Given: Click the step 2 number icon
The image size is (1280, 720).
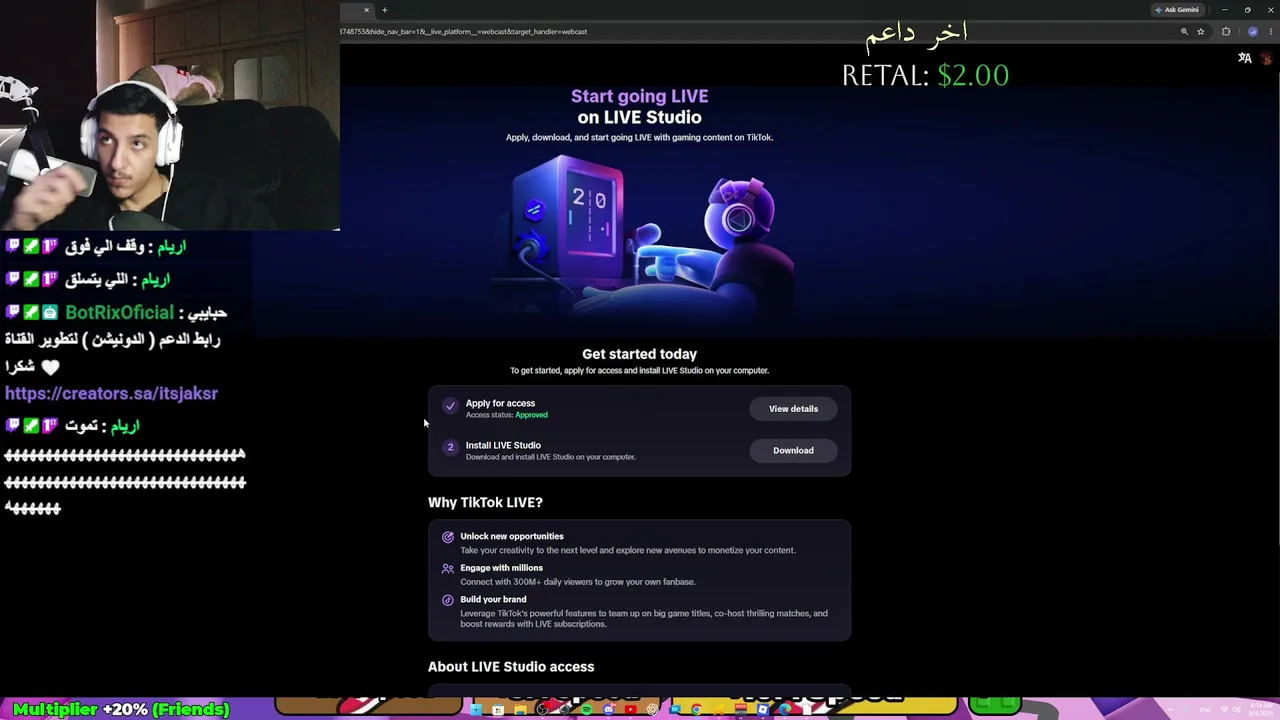Looking at the screenshot, I should [450, 448].
